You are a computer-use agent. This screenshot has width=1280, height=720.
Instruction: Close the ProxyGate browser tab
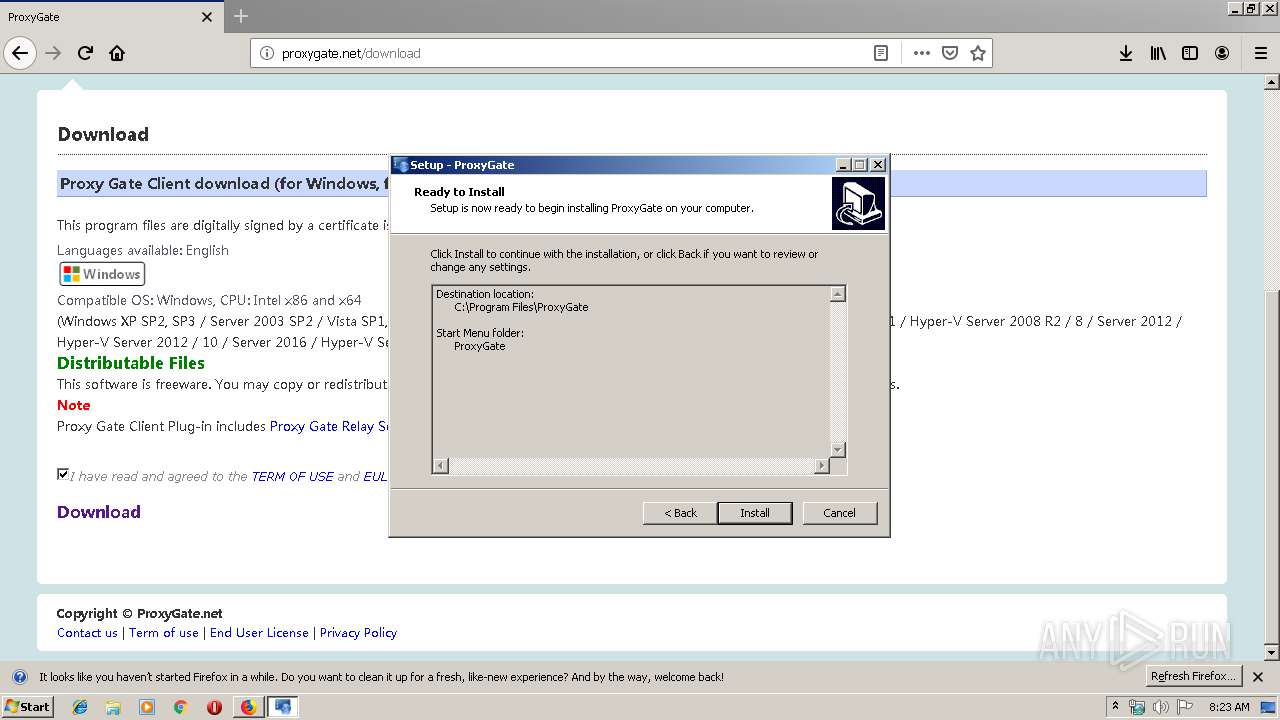tap(207, 17)
